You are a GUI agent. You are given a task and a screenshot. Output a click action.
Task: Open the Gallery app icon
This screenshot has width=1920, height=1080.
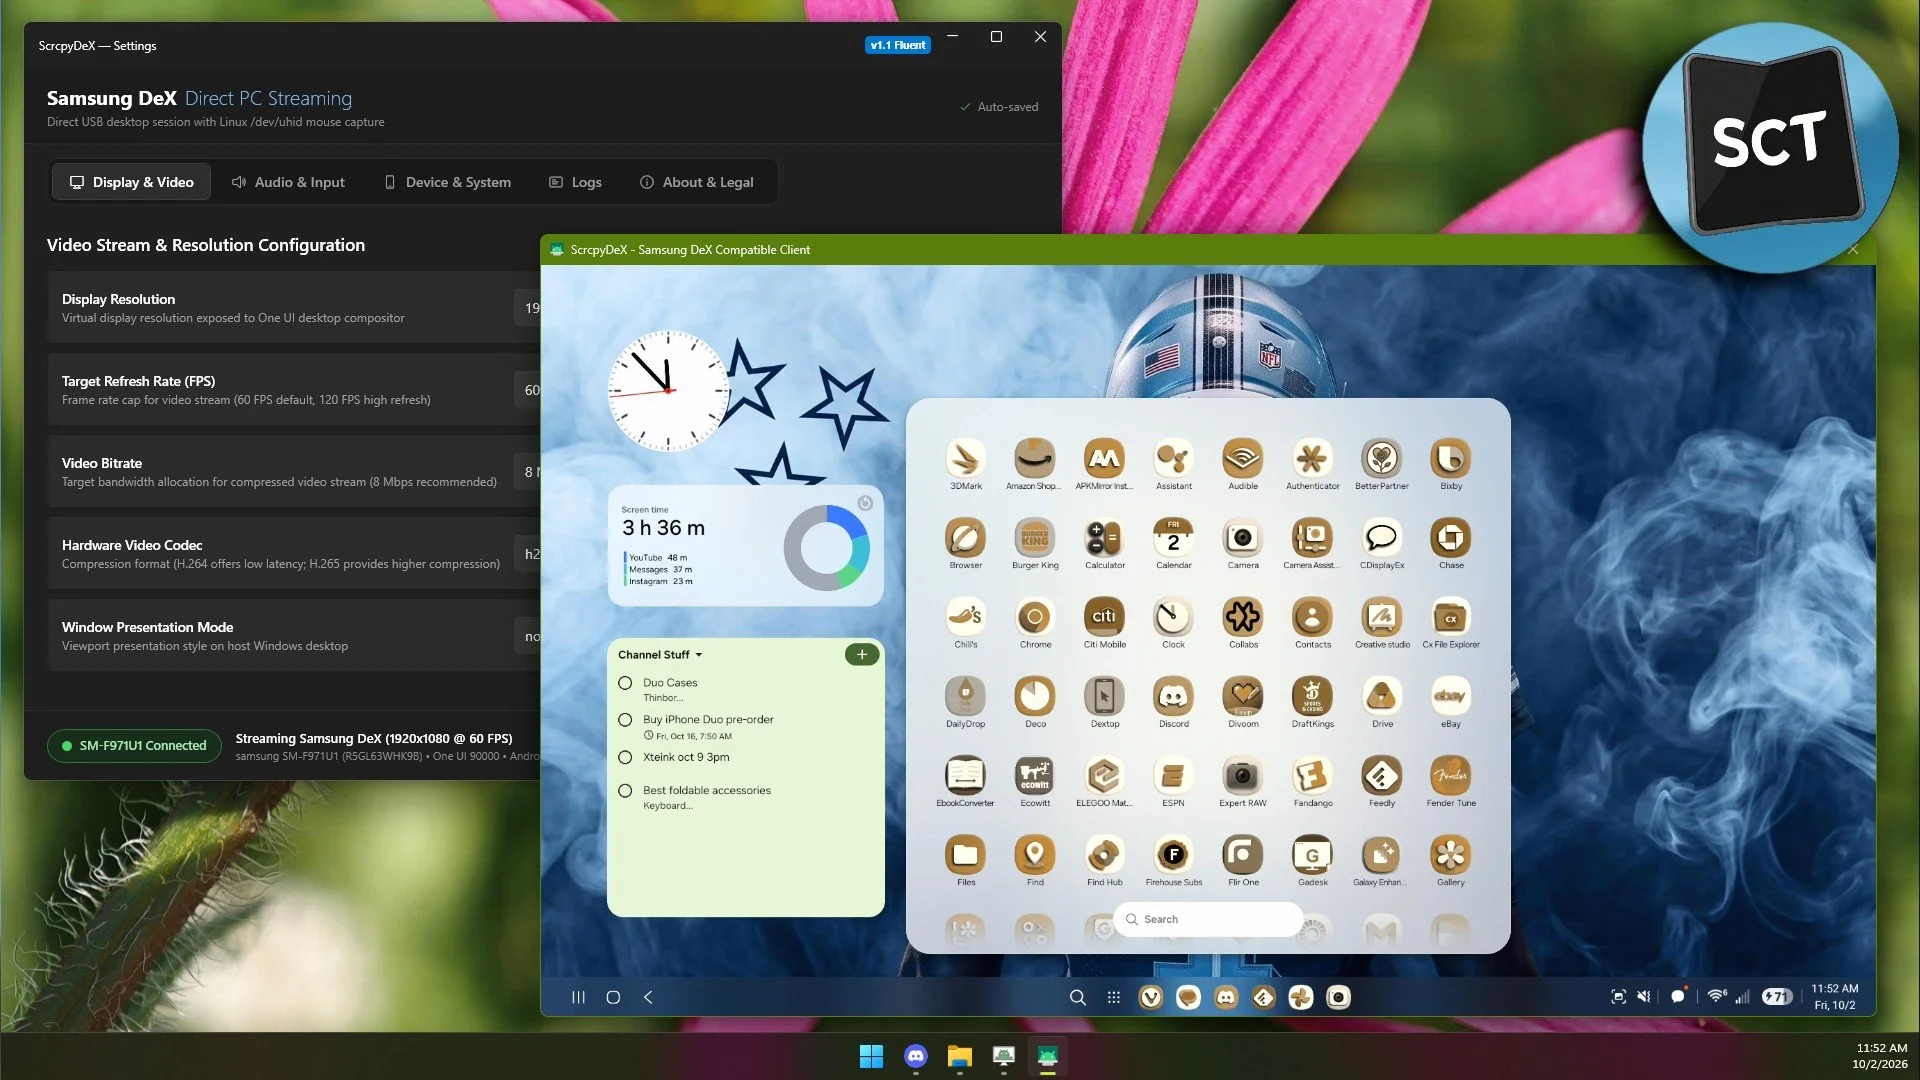pyautogui.click(x=1450, y=854)
